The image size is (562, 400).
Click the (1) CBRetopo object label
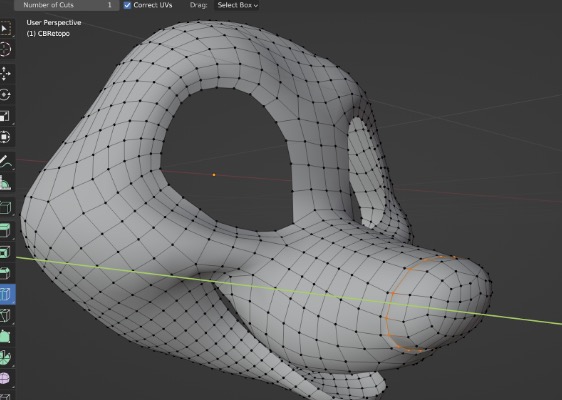48,34
